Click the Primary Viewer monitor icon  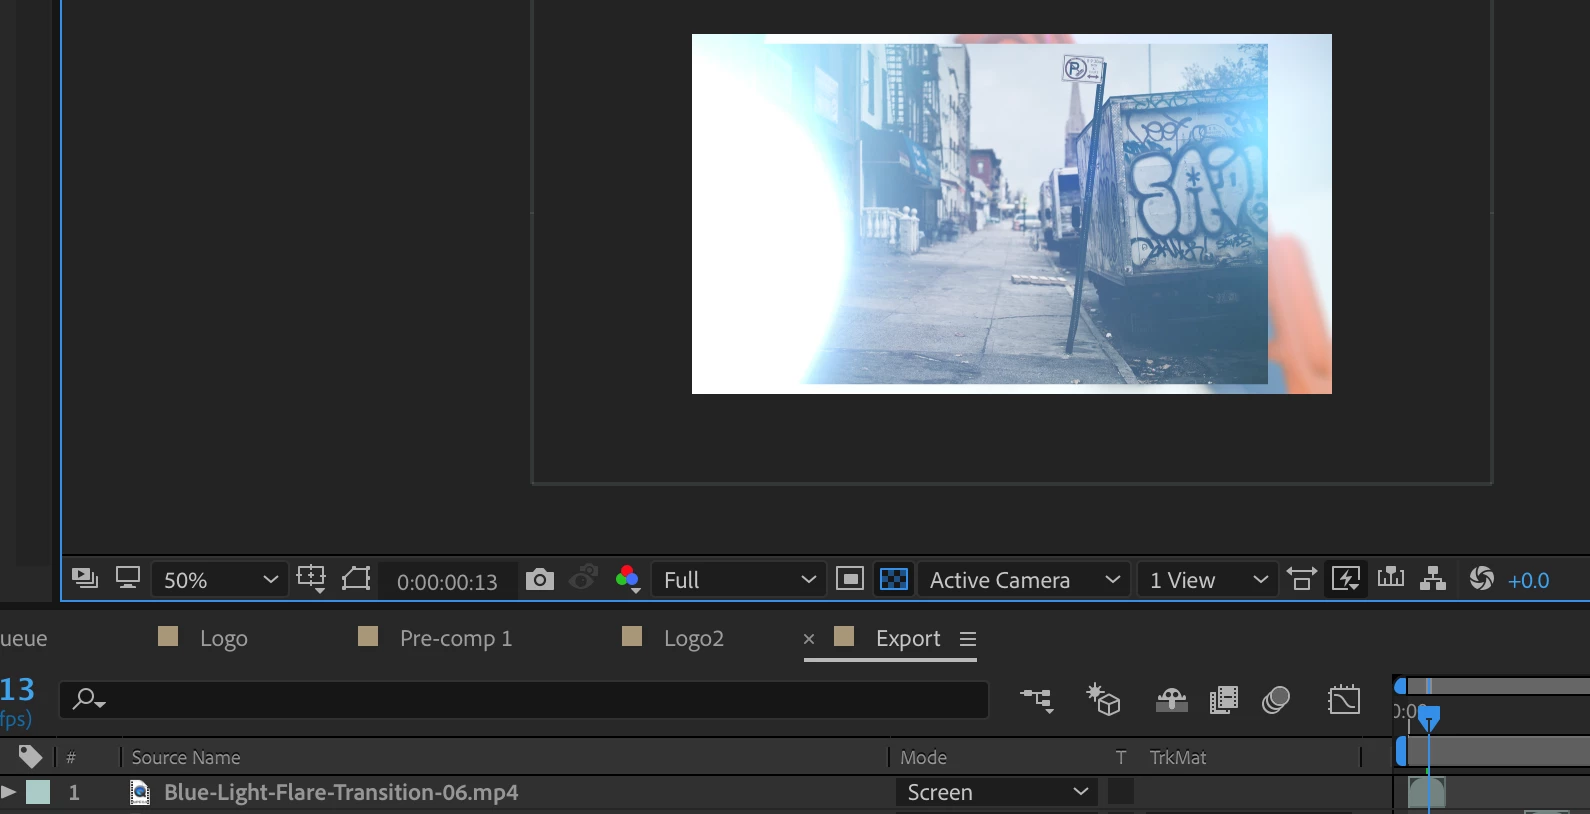(127, 578)
